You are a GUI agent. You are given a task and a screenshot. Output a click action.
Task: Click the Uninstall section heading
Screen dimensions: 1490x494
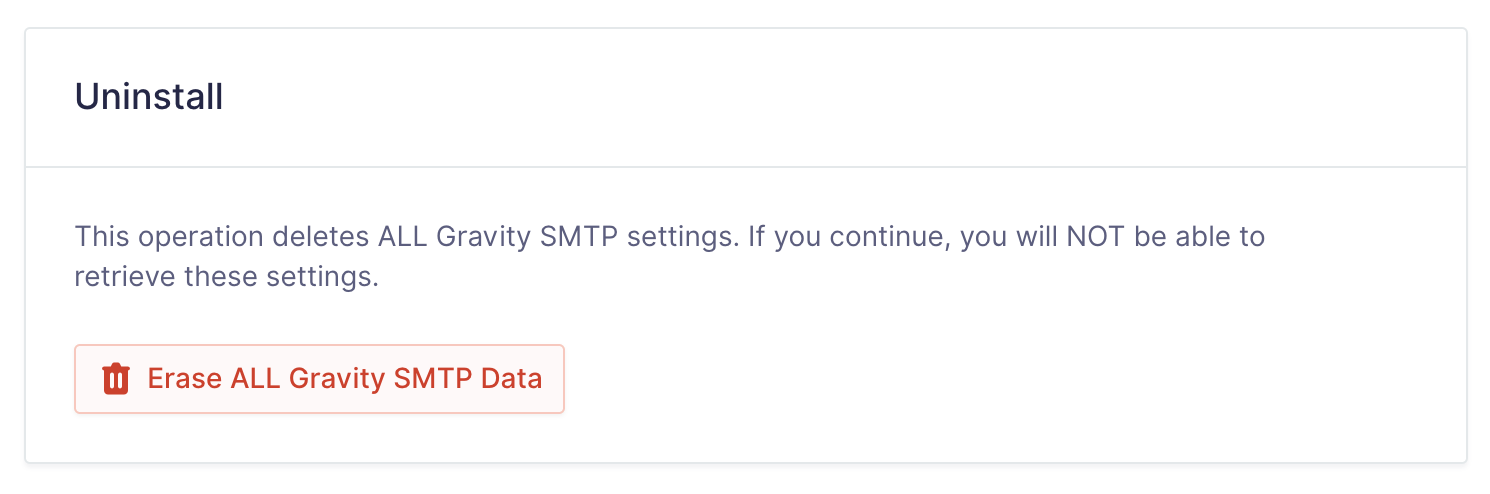coord(149,97)
